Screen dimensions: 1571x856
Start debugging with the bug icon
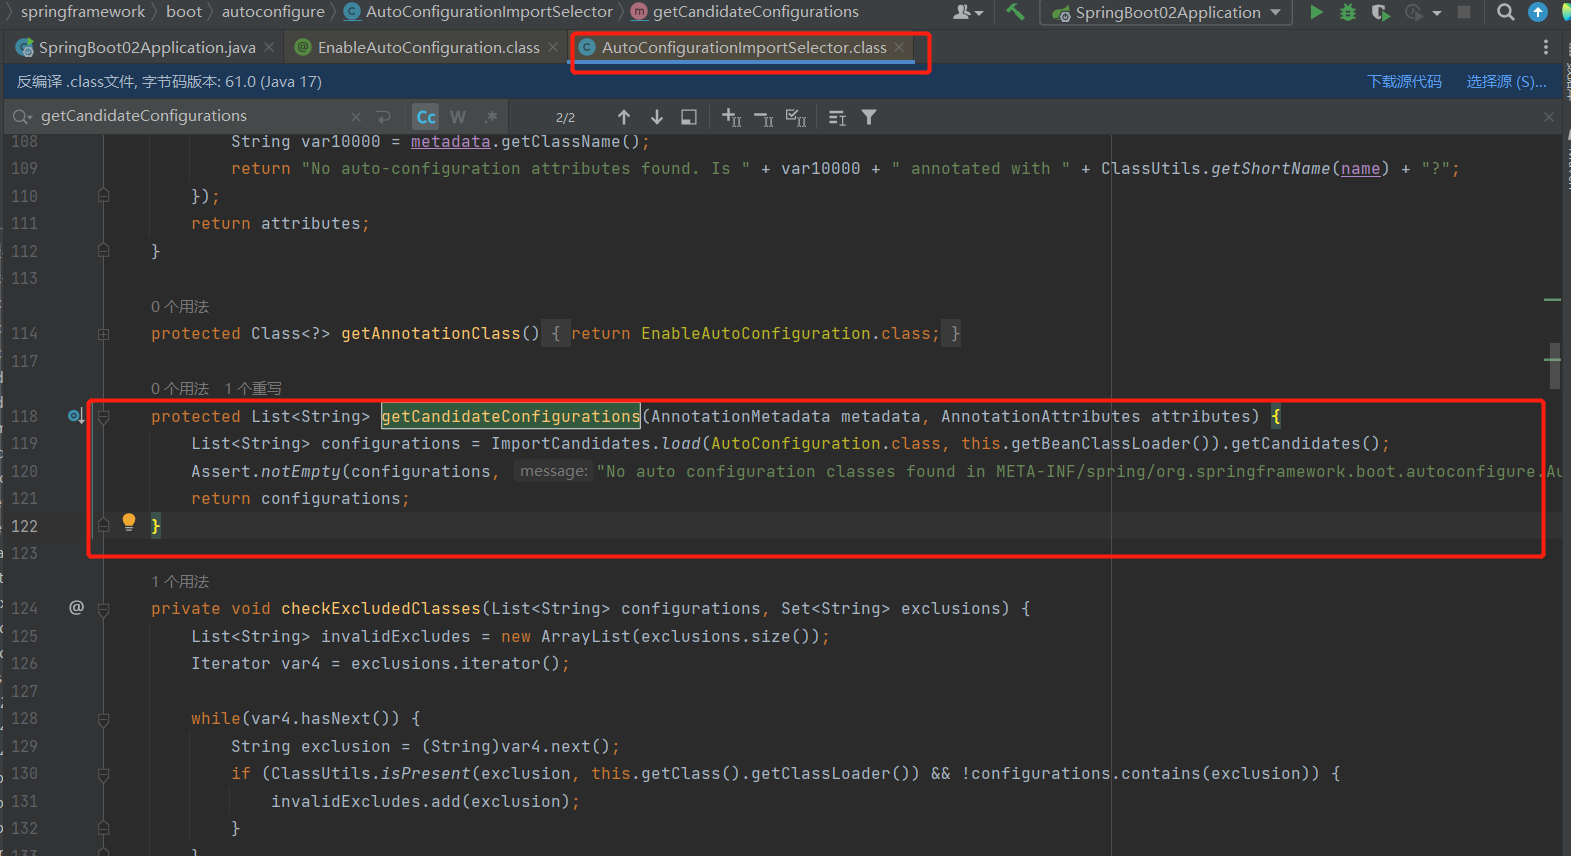click(x=1348, y=12)
